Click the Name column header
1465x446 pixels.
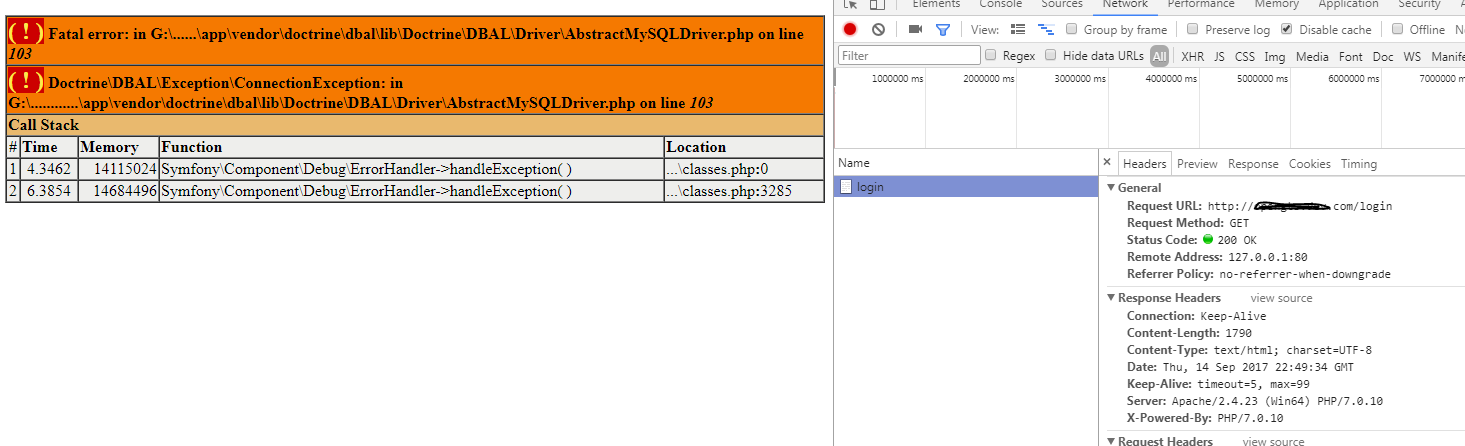tap(966, 163)
